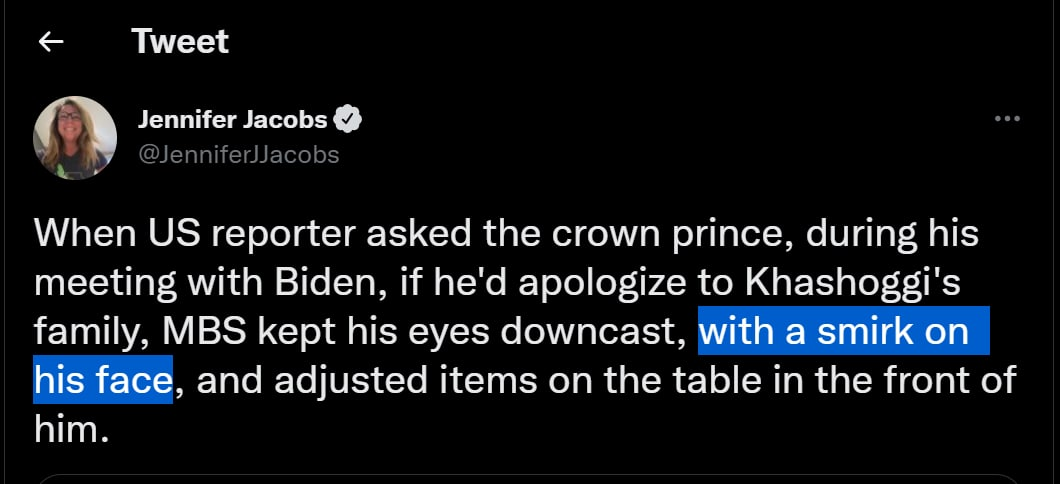
Task: Open the Jennifer Jacobs display name link
Action: [x=233, y=120]
